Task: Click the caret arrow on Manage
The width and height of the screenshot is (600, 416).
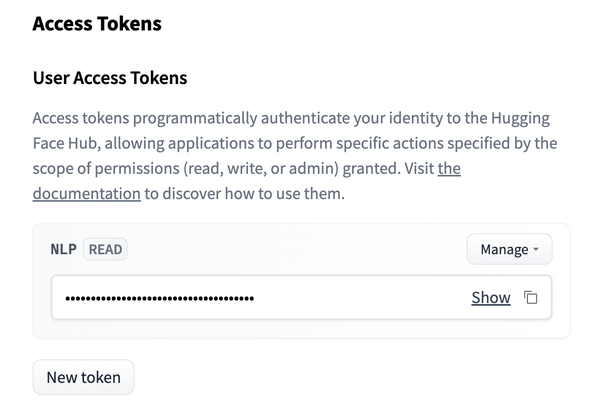Action: [536, 250]
